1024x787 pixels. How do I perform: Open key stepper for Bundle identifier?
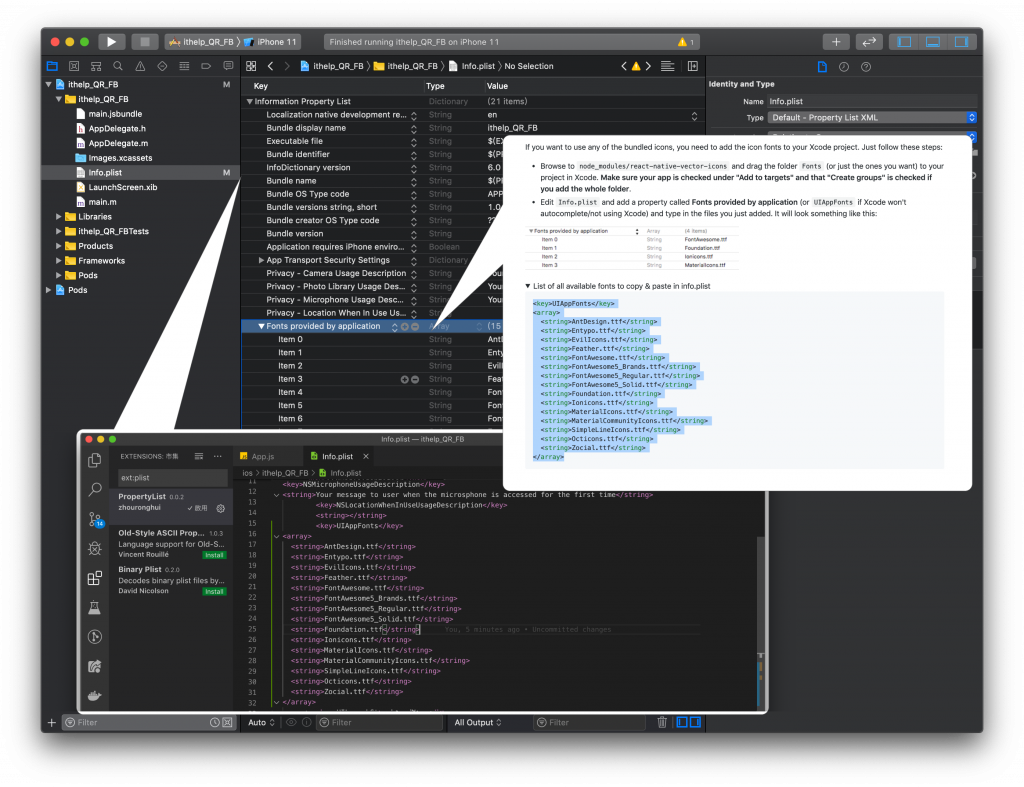pos(413,155)
